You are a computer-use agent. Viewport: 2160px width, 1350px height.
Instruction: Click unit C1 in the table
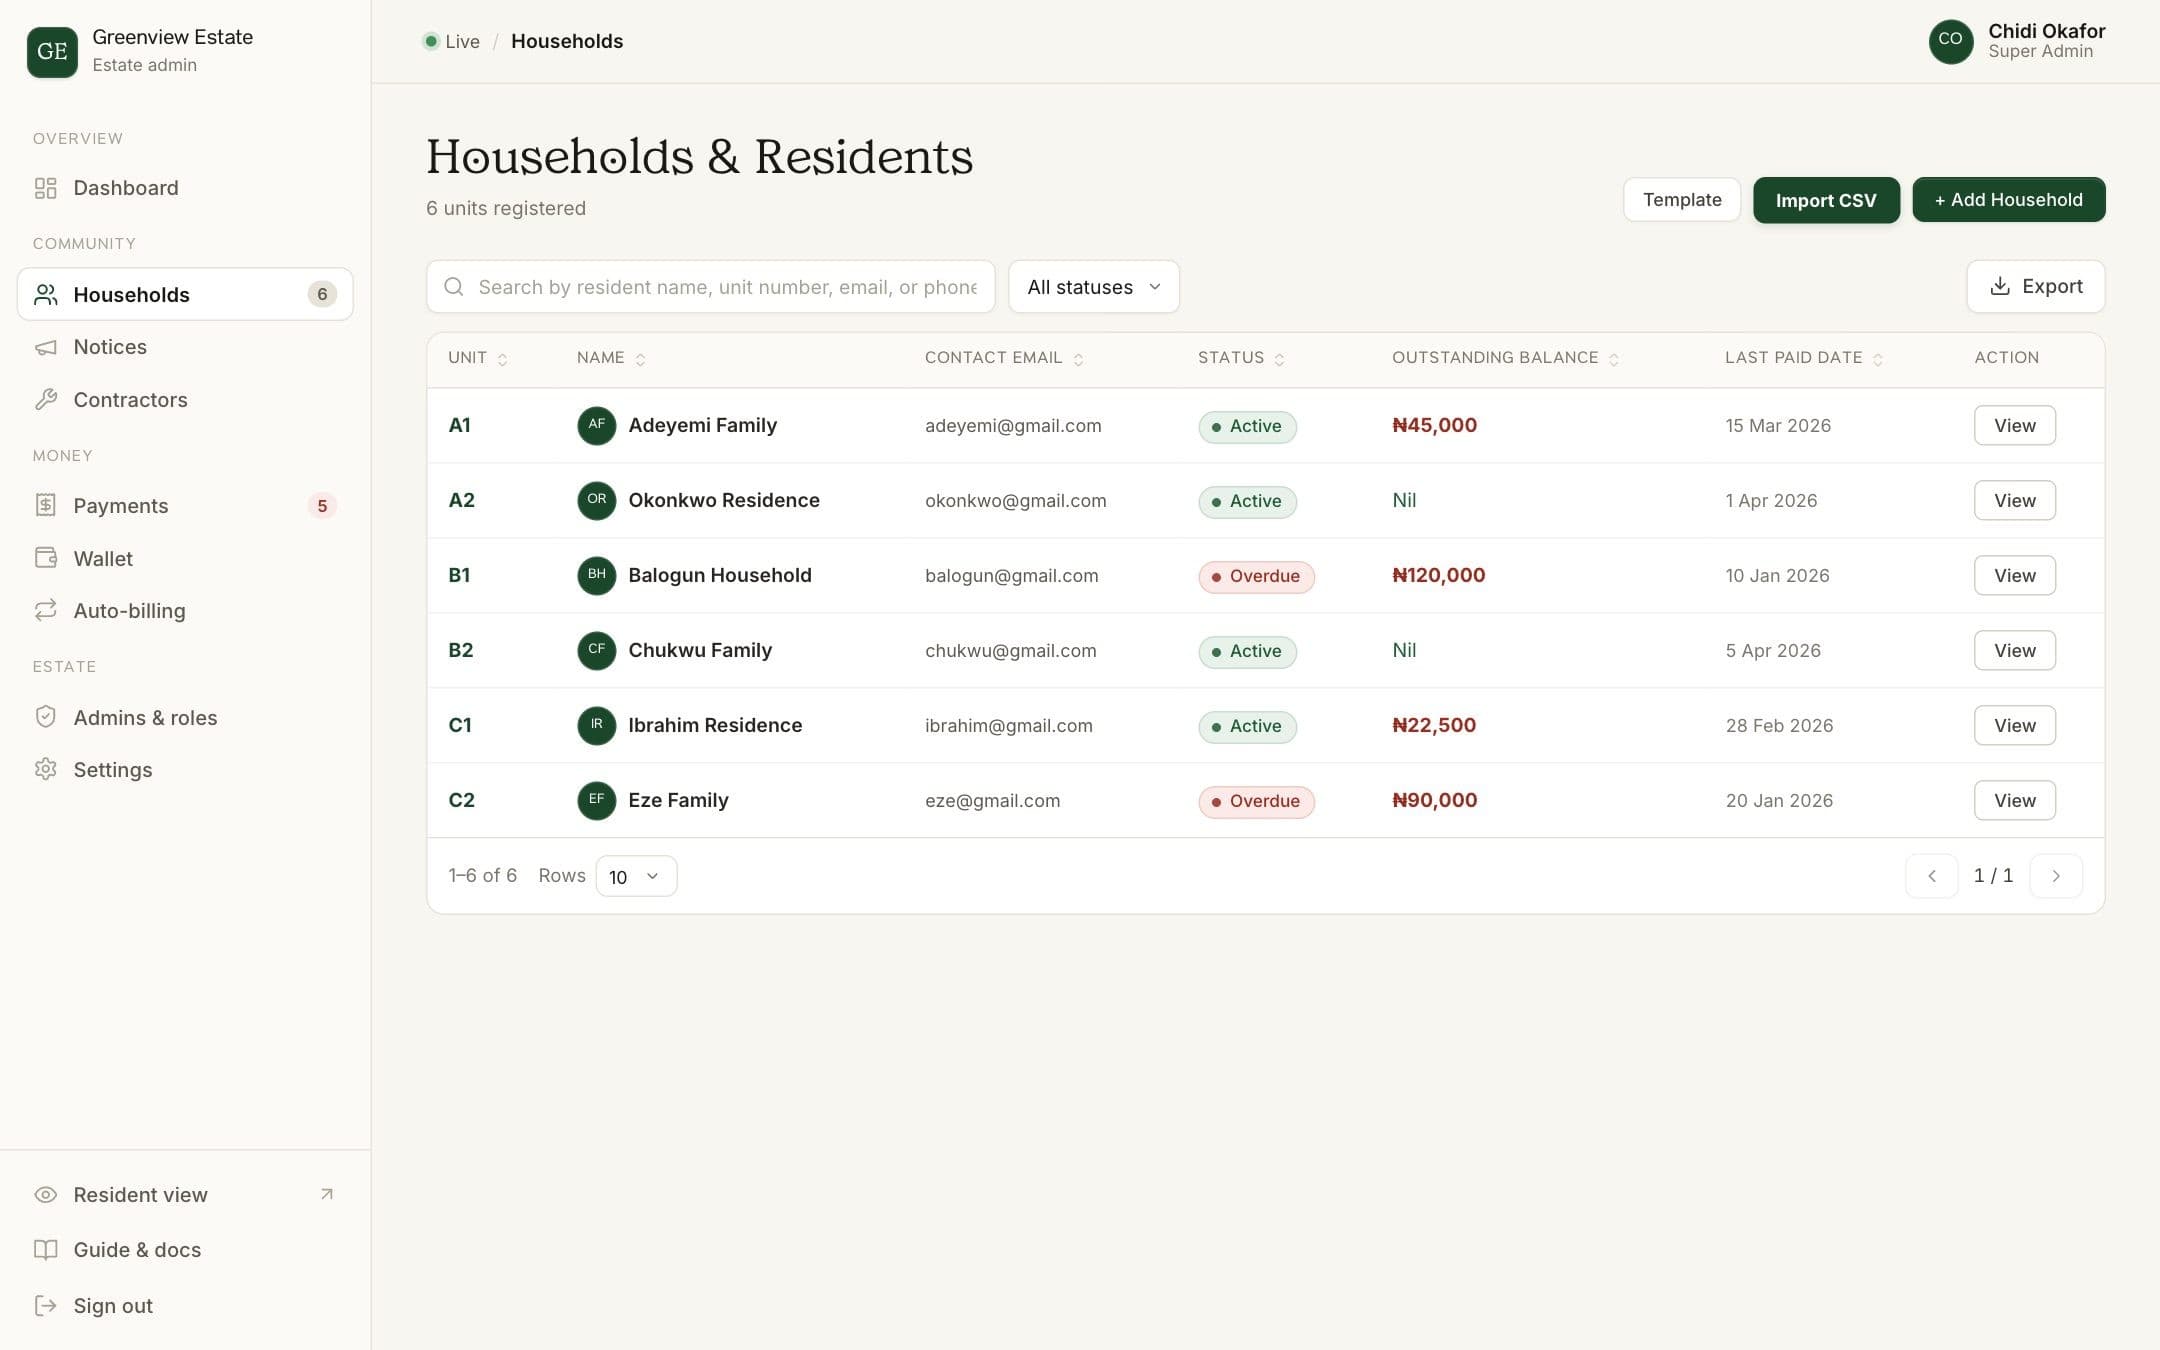click(460, 725)
